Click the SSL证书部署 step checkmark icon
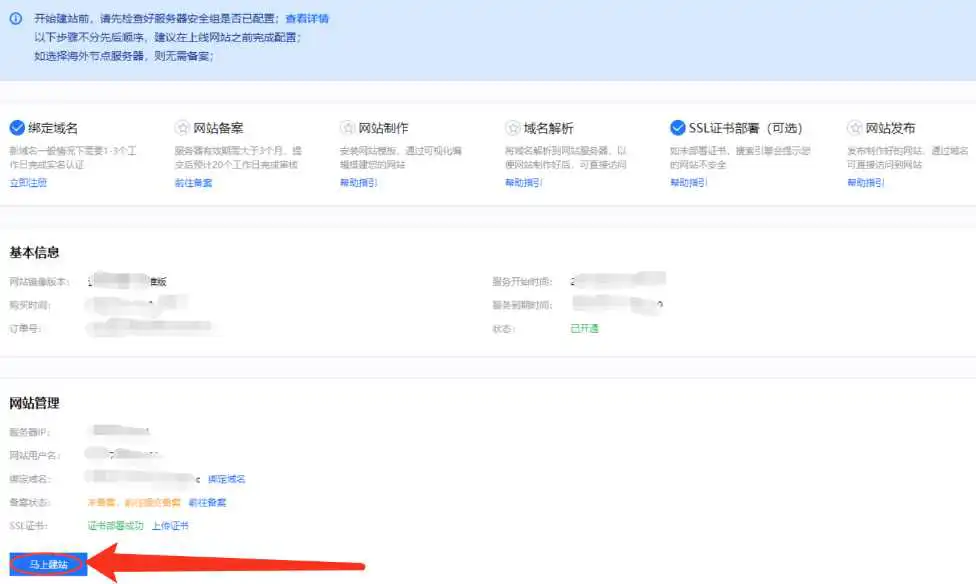 pos(677,128)
